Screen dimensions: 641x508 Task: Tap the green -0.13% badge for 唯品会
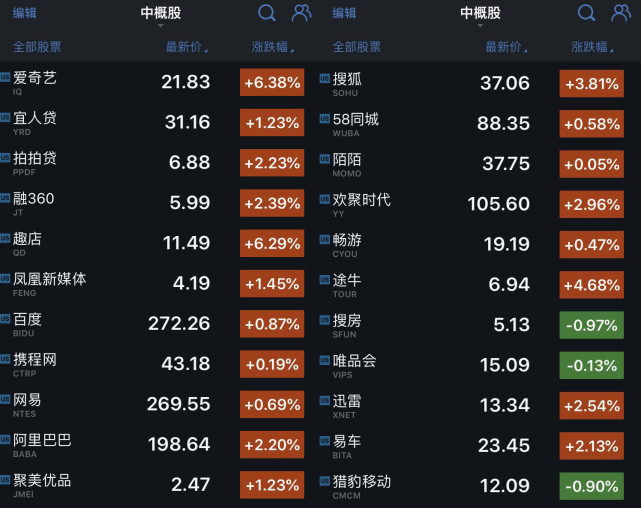[x=592, y=365]
